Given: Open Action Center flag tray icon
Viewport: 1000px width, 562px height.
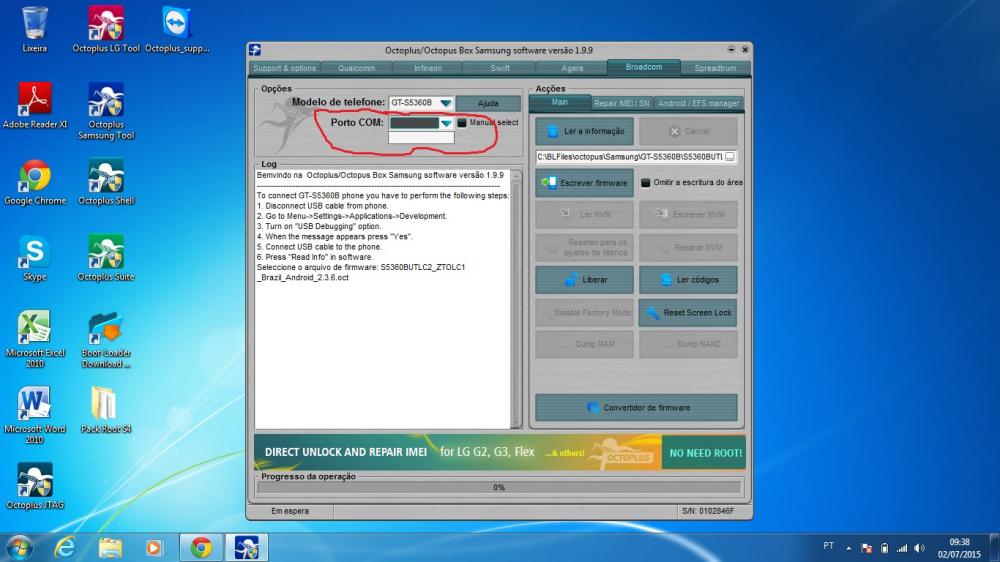Looking at the screenshot, I should [x=866, y=548].
